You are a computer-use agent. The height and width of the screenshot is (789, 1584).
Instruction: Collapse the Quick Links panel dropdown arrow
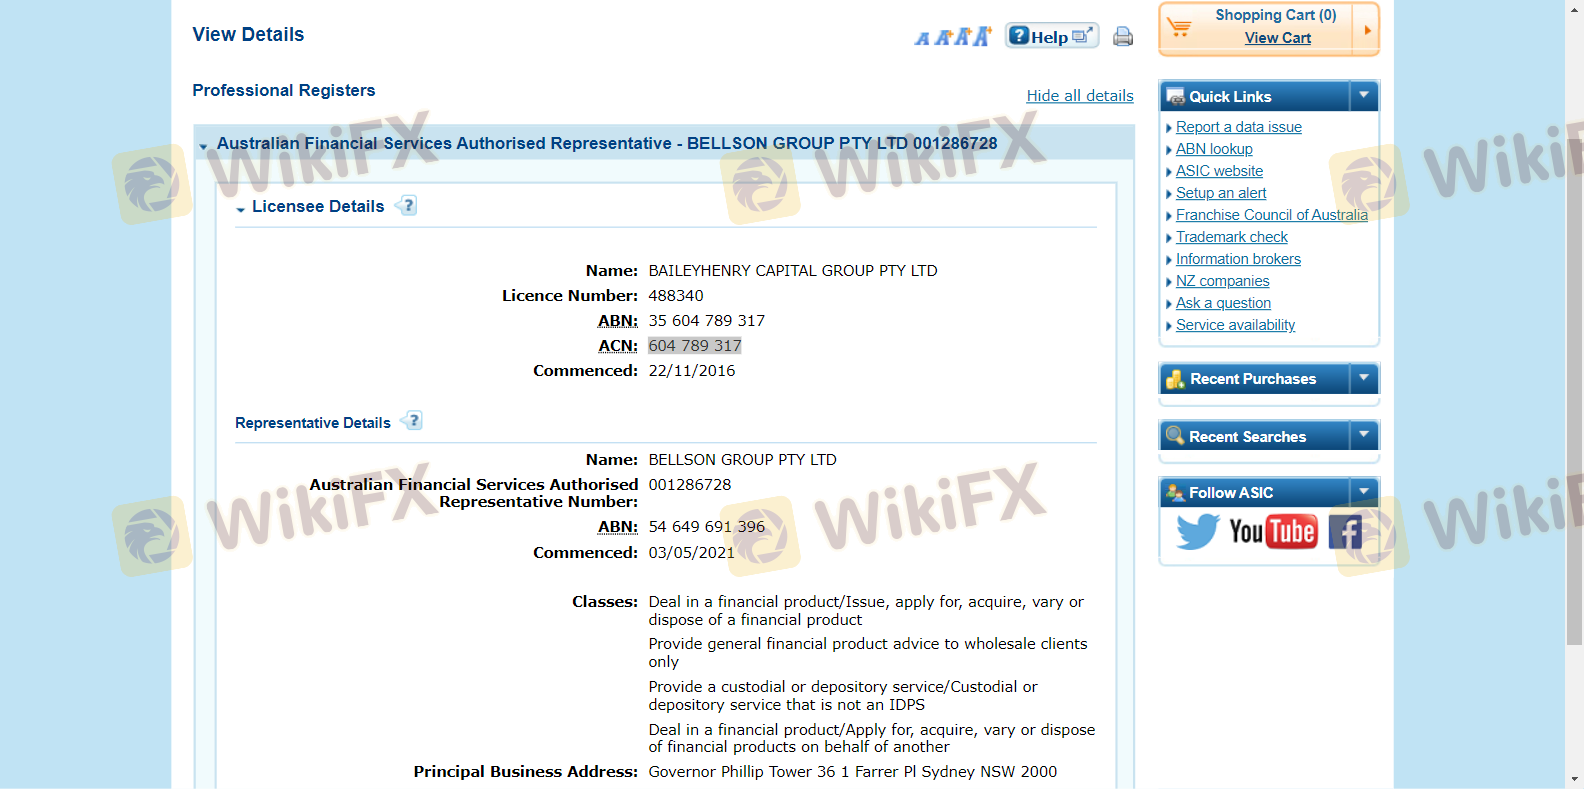tap(1364, 96)
